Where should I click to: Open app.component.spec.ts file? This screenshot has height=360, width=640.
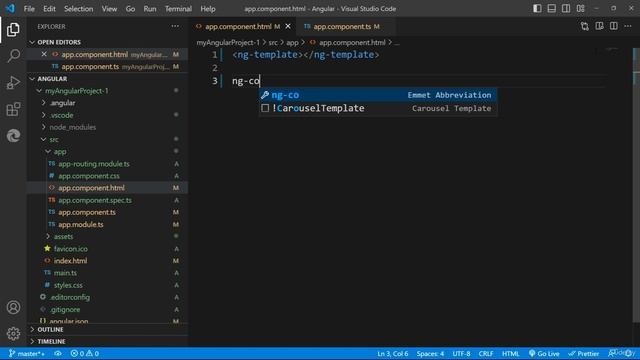tap(108, 200)
